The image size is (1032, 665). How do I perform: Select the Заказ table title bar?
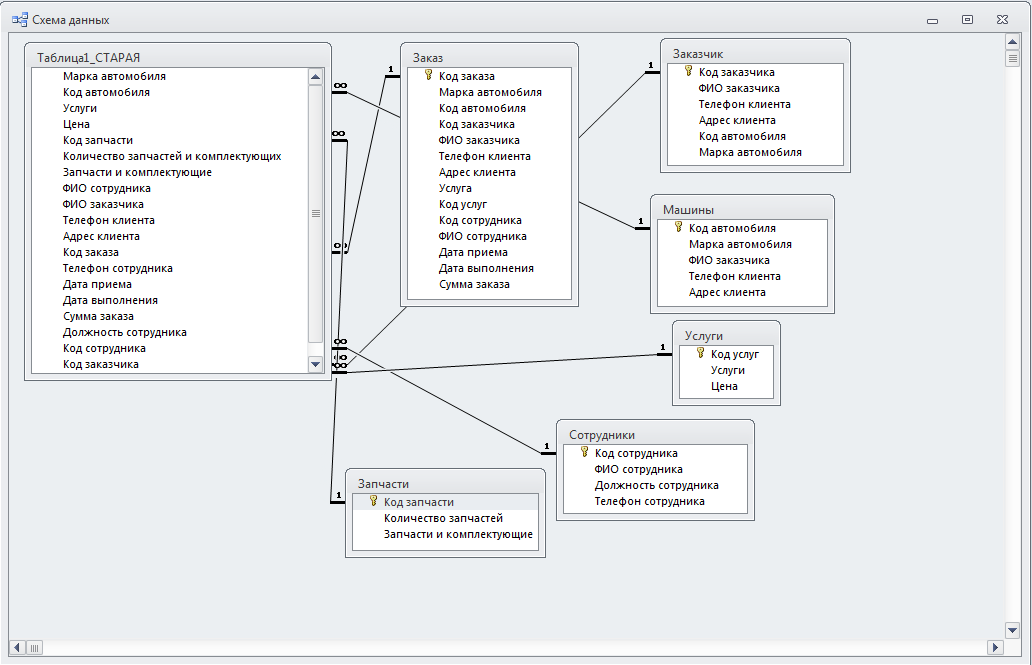[x=489, y=58]
